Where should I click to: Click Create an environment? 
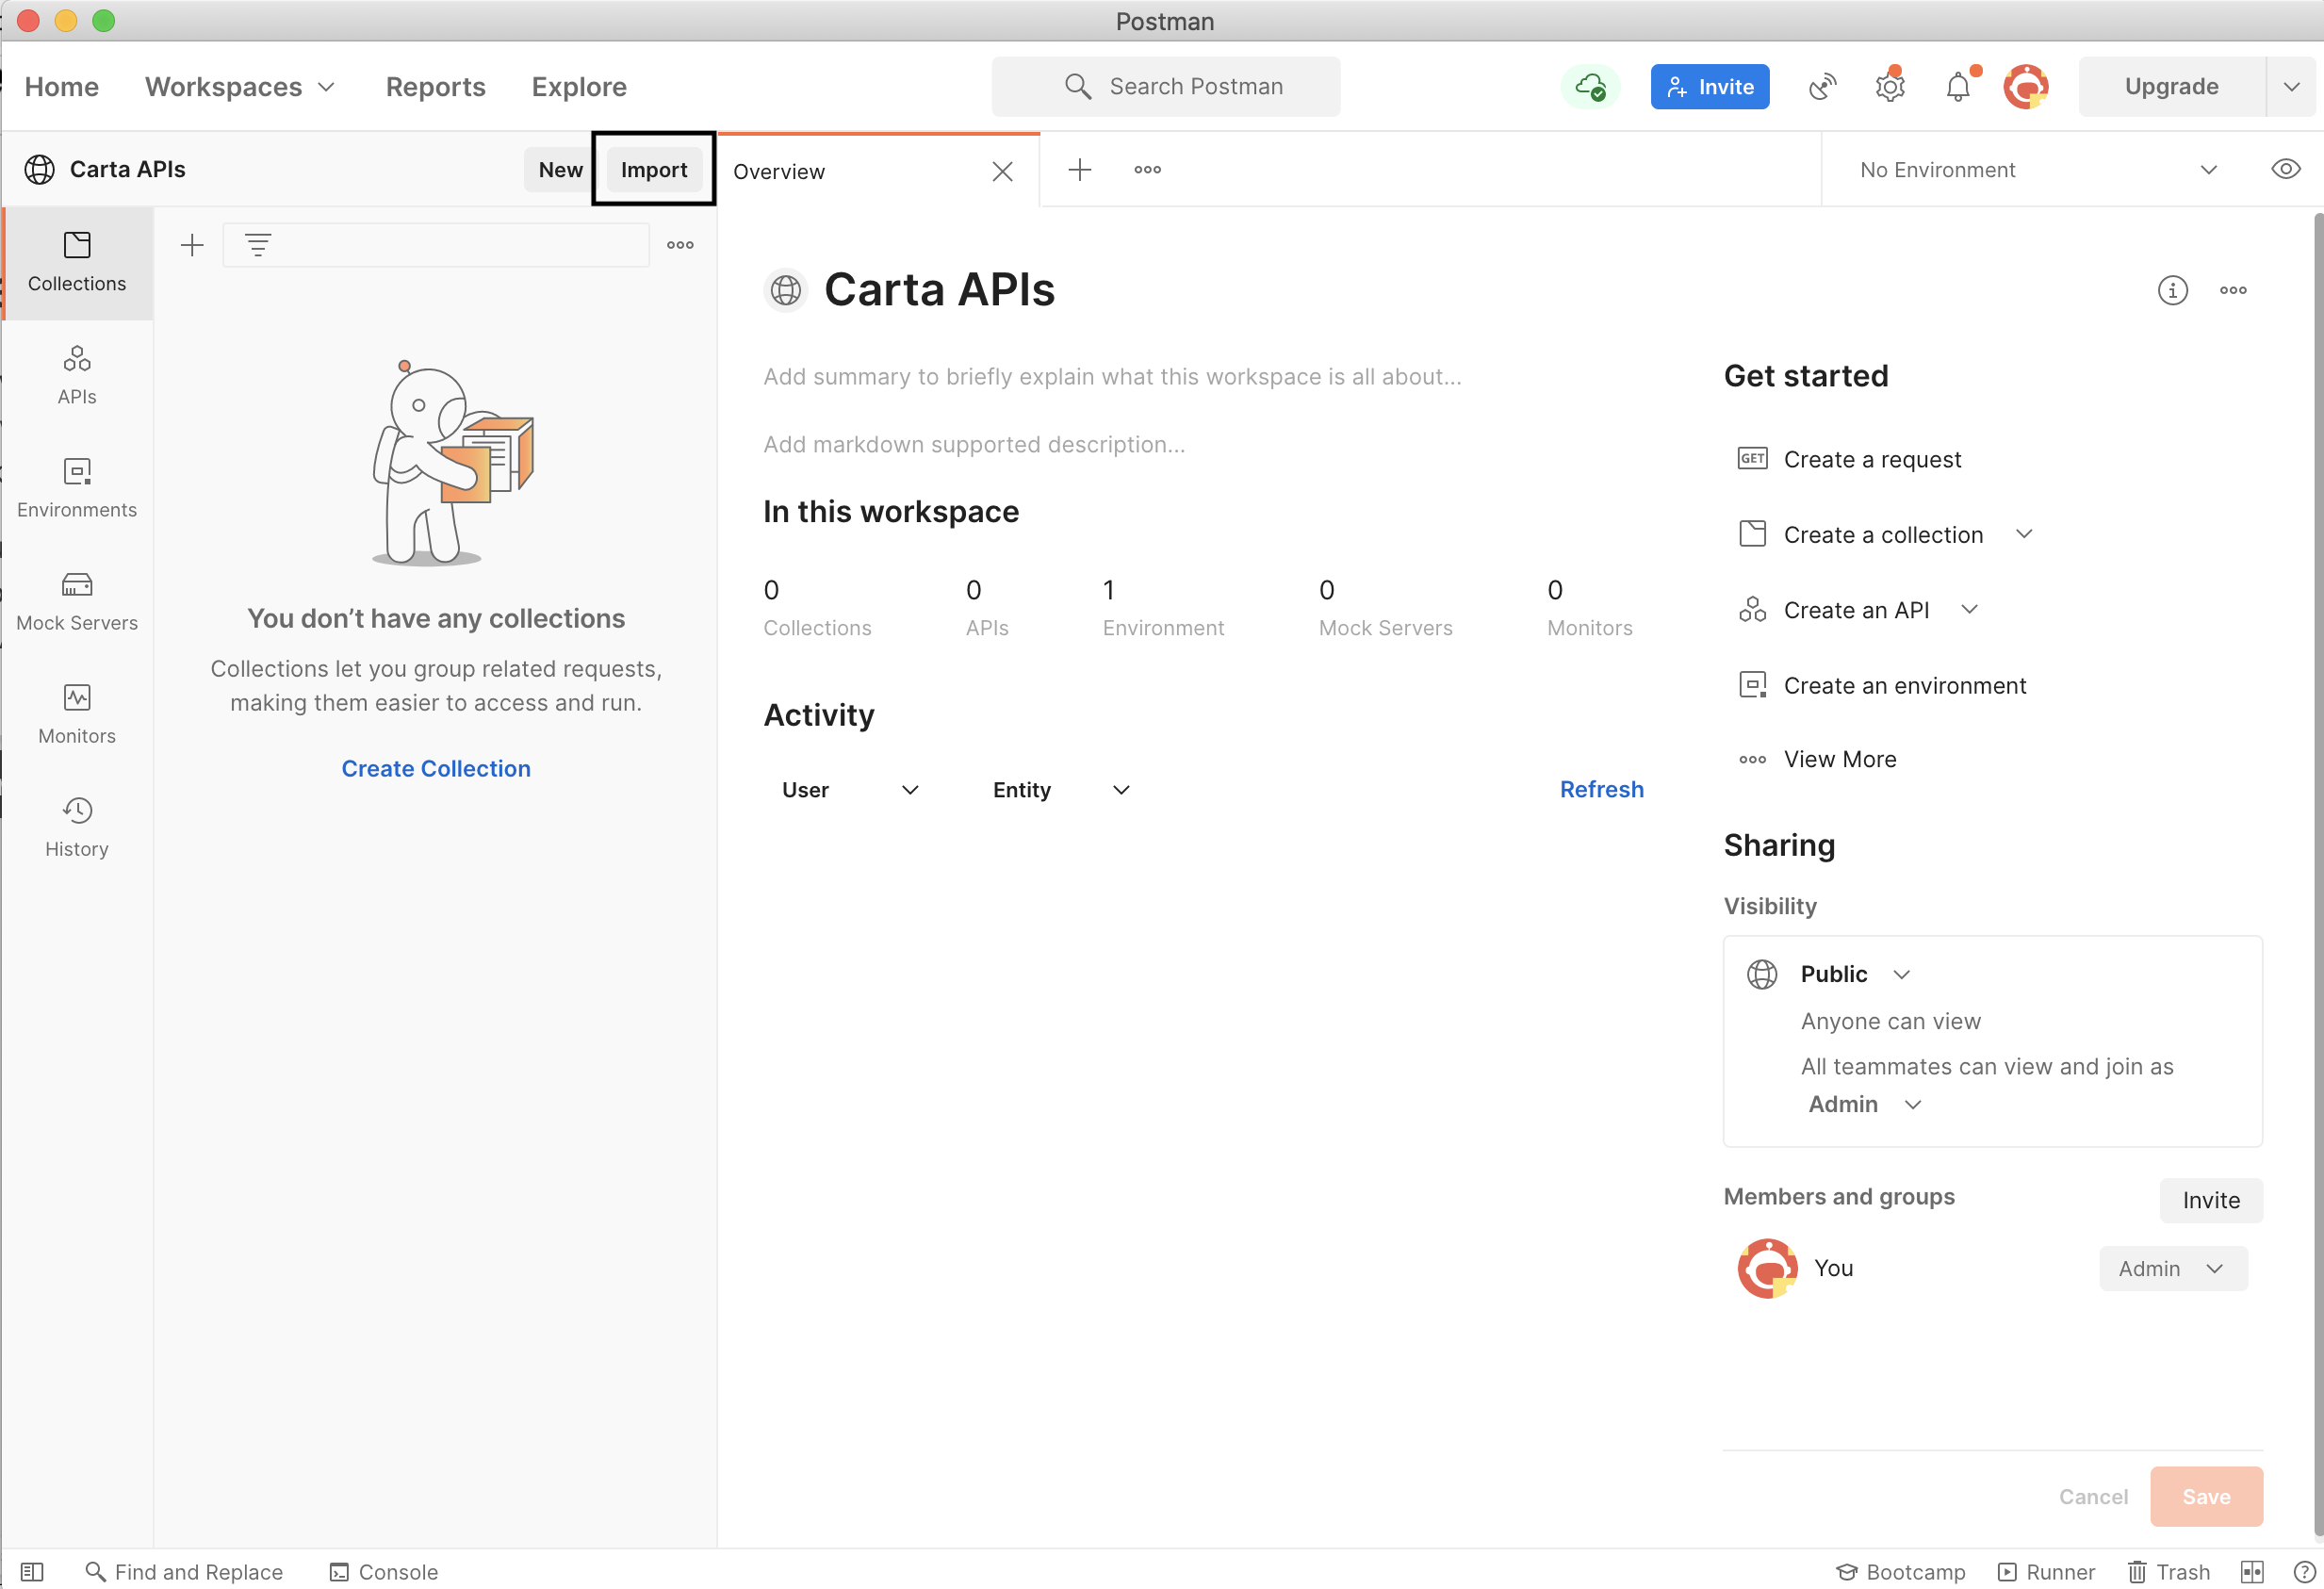1882,685
